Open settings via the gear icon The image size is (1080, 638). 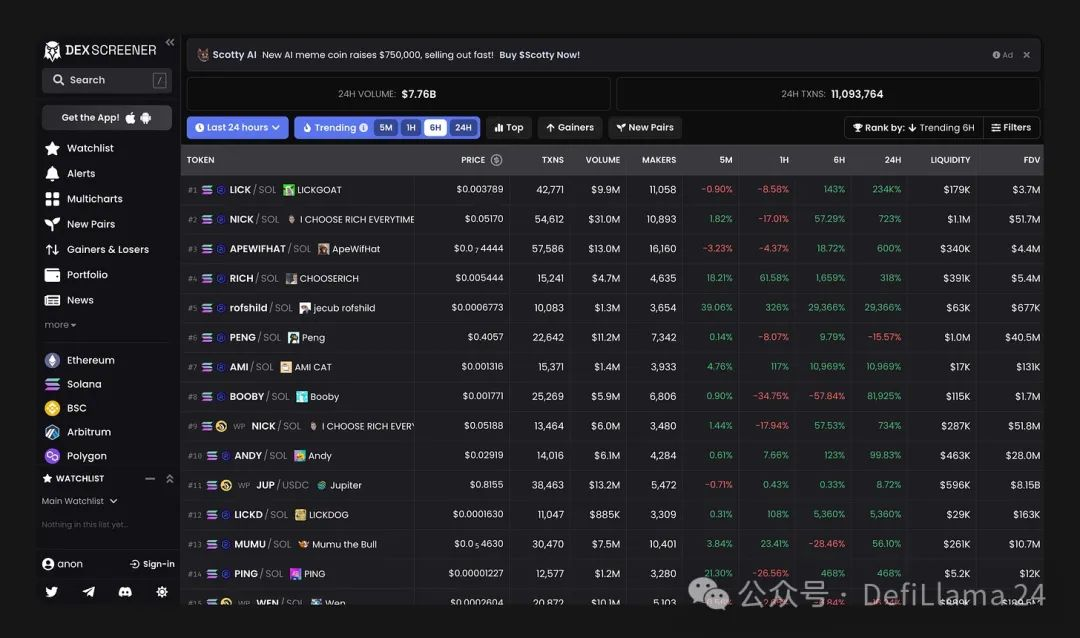162,592
